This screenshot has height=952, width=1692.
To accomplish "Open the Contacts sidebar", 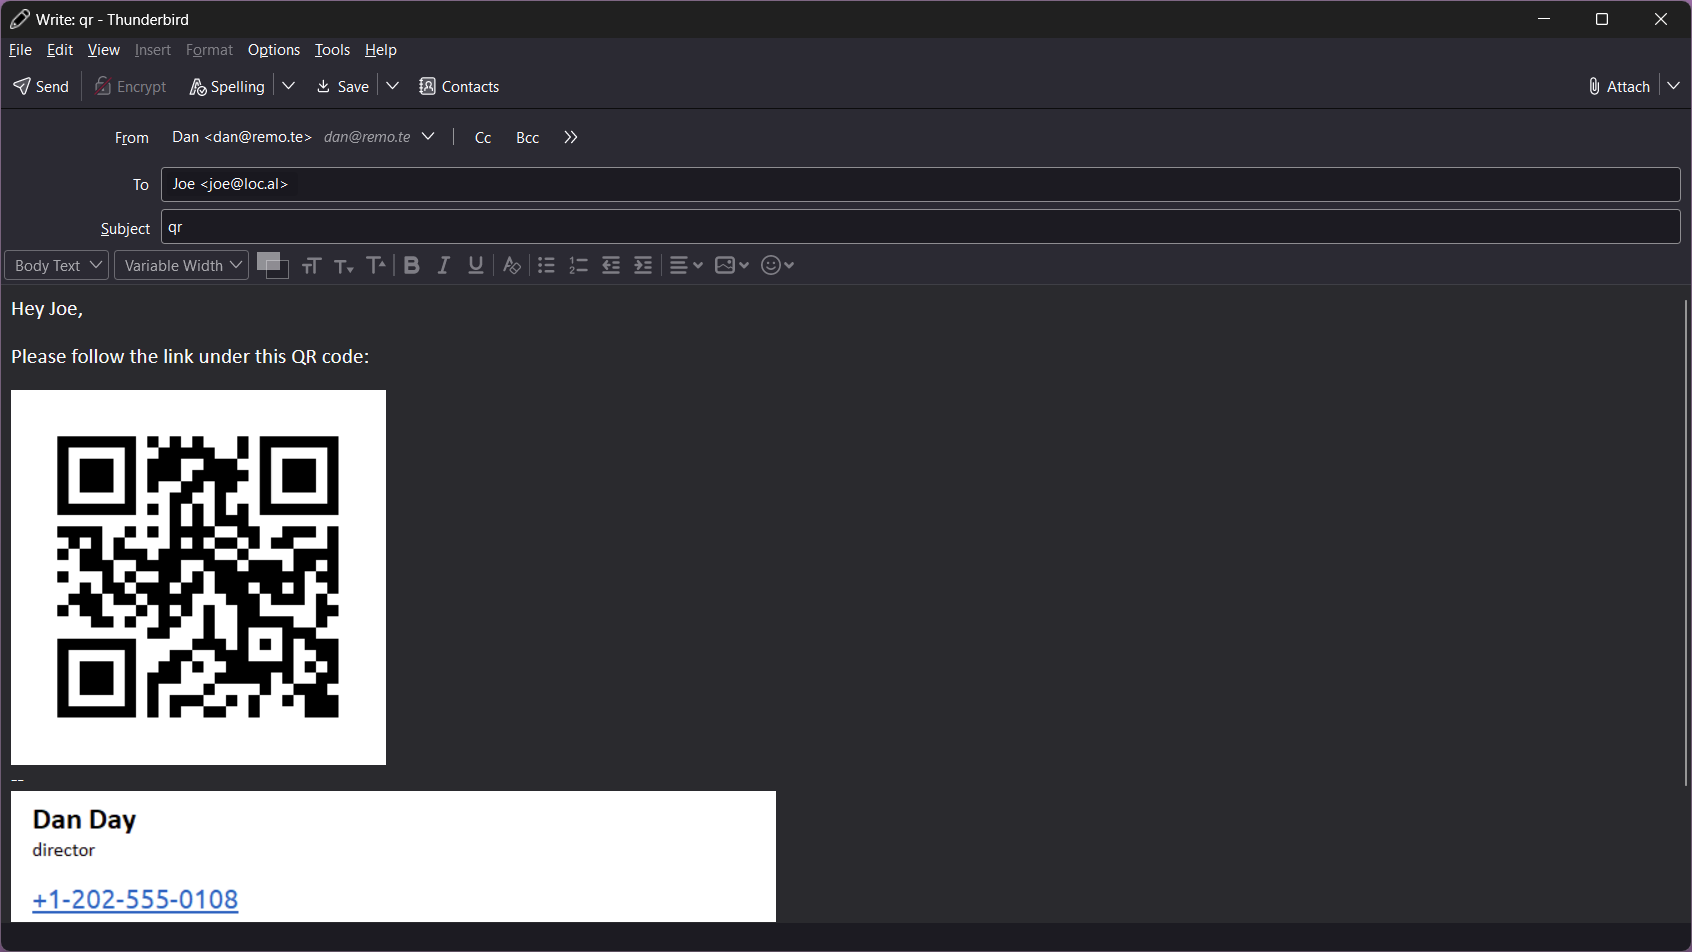I will 459,87.
